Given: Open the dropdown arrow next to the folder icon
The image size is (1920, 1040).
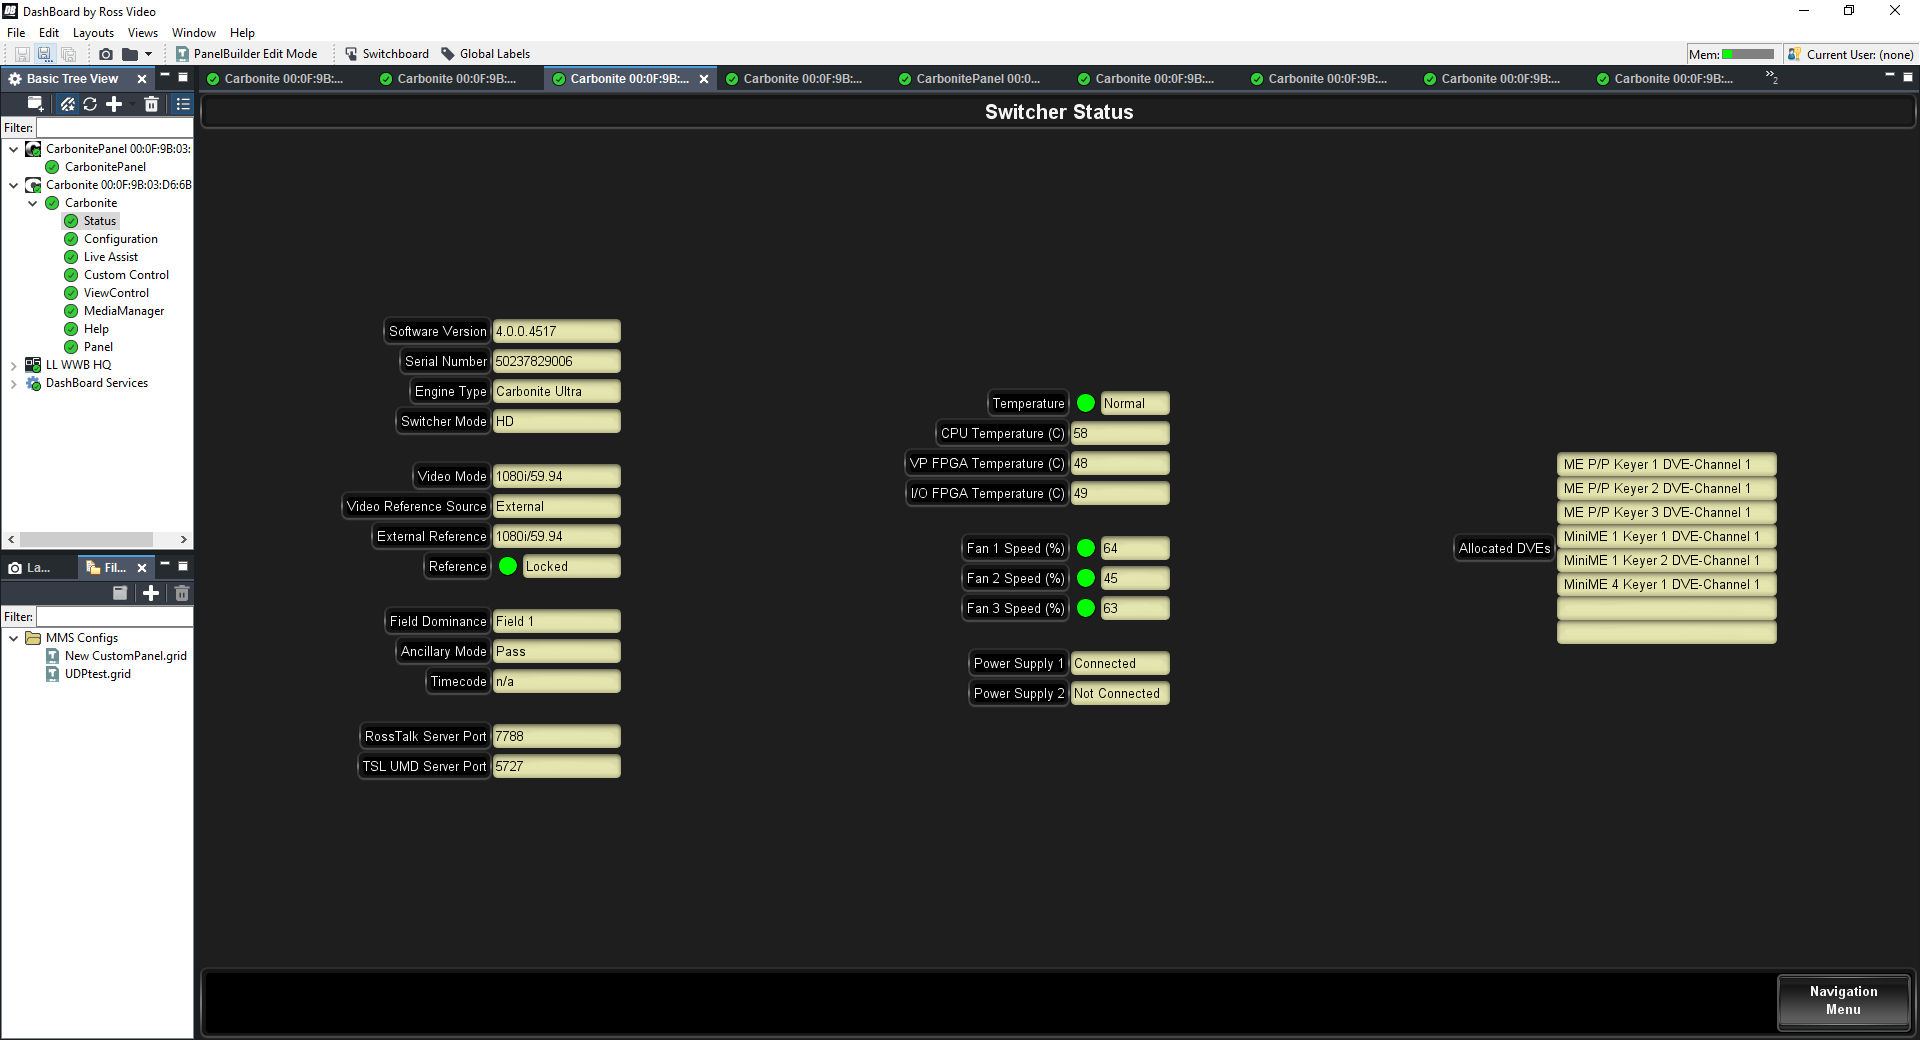Looking at the screenshot, I should (x=148, y=54).
